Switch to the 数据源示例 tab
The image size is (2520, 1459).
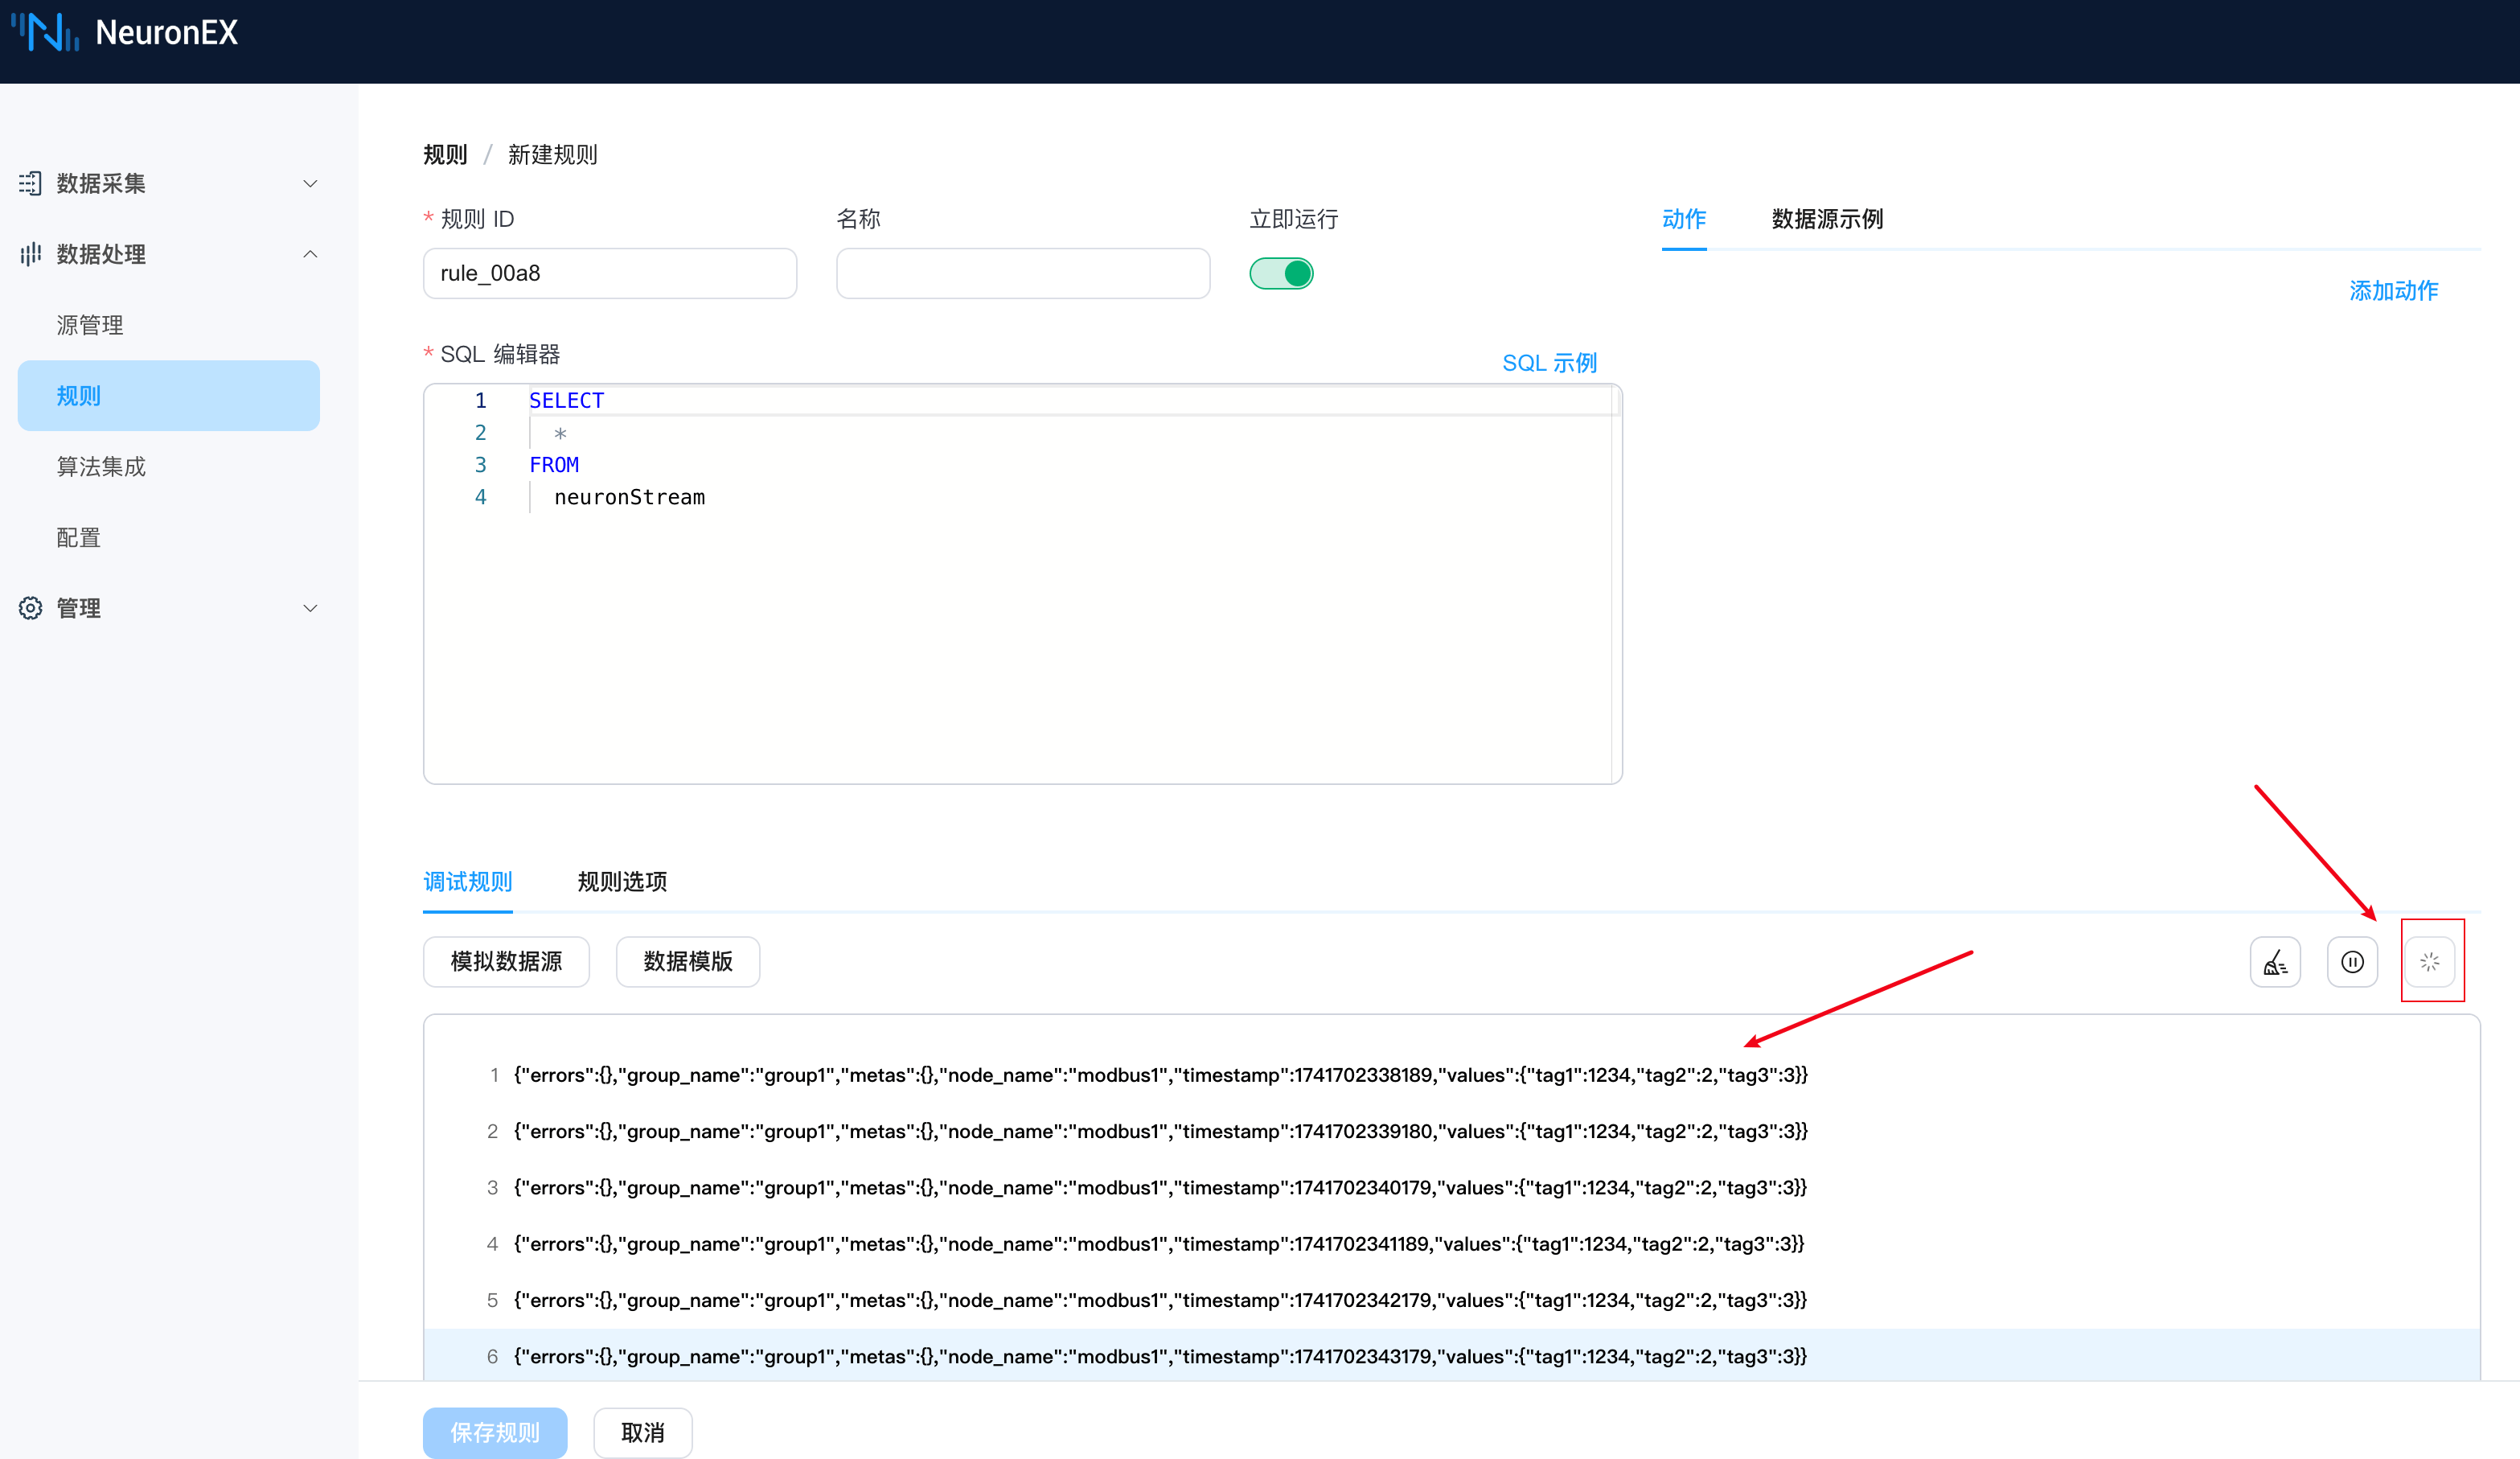[x=1827, y=219]
